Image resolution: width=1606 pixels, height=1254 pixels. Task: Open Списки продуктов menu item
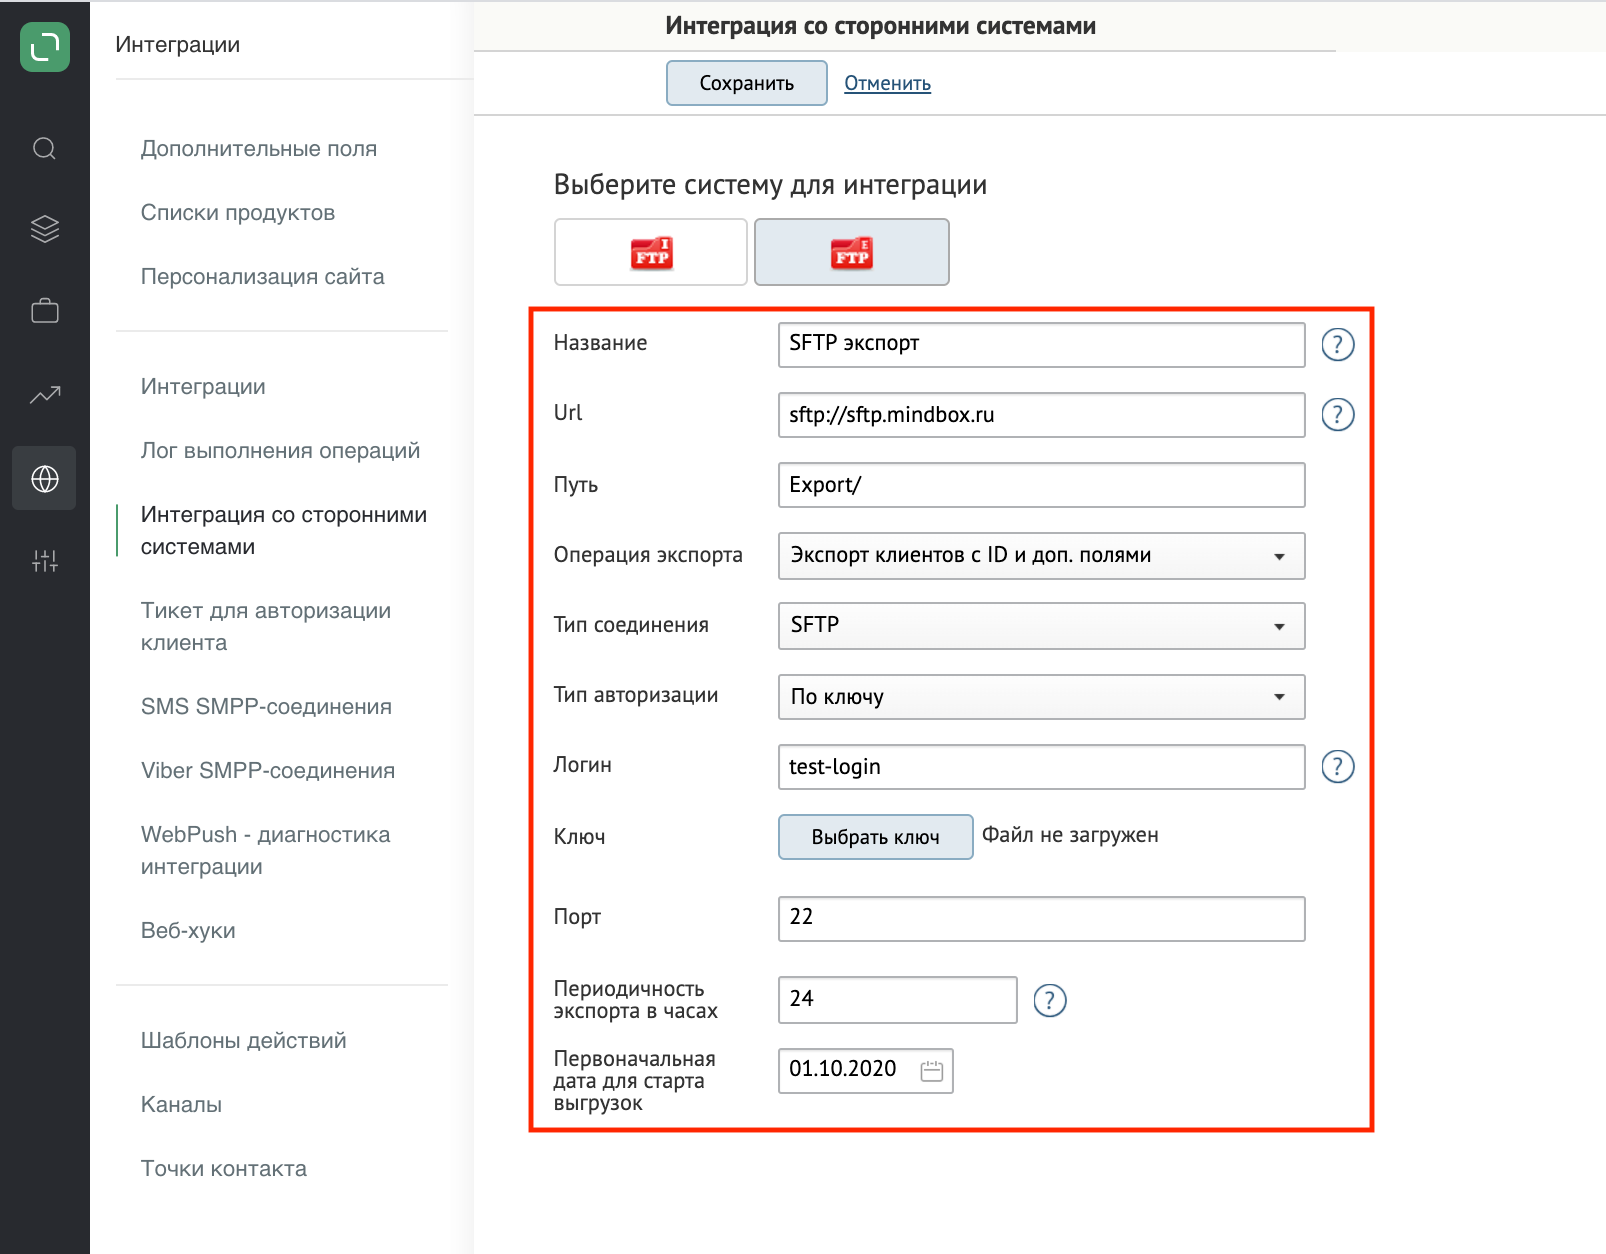238,213
